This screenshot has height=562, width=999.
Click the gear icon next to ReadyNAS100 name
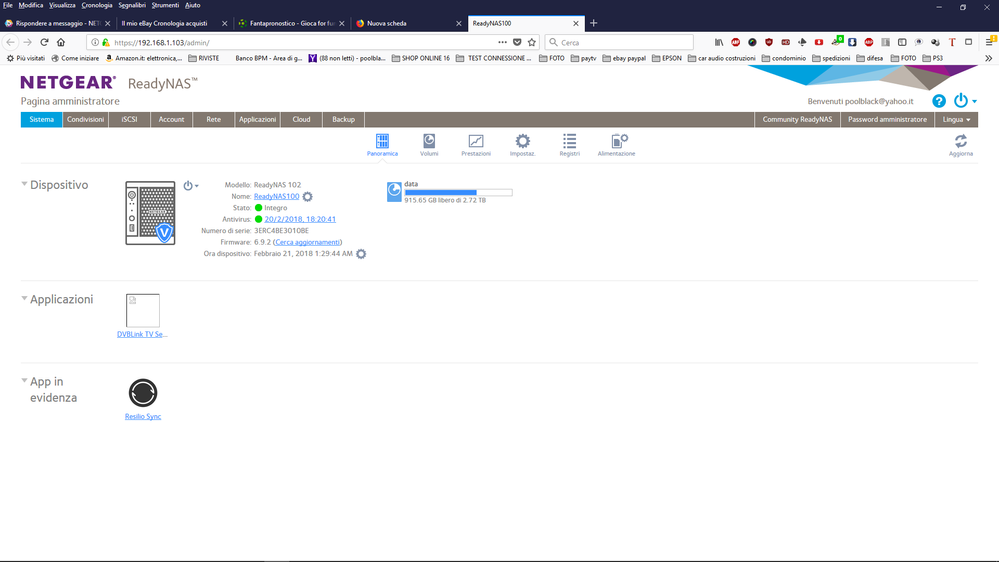pyautogui.click(x=308, y=197)
